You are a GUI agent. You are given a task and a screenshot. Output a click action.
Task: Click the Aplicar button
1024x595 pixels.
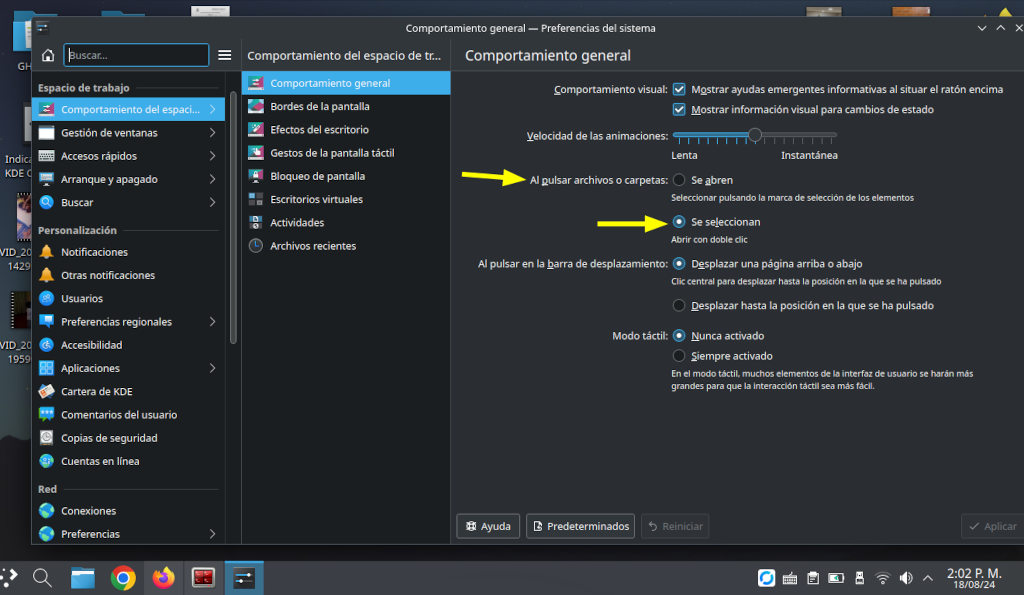coord(993,526)
